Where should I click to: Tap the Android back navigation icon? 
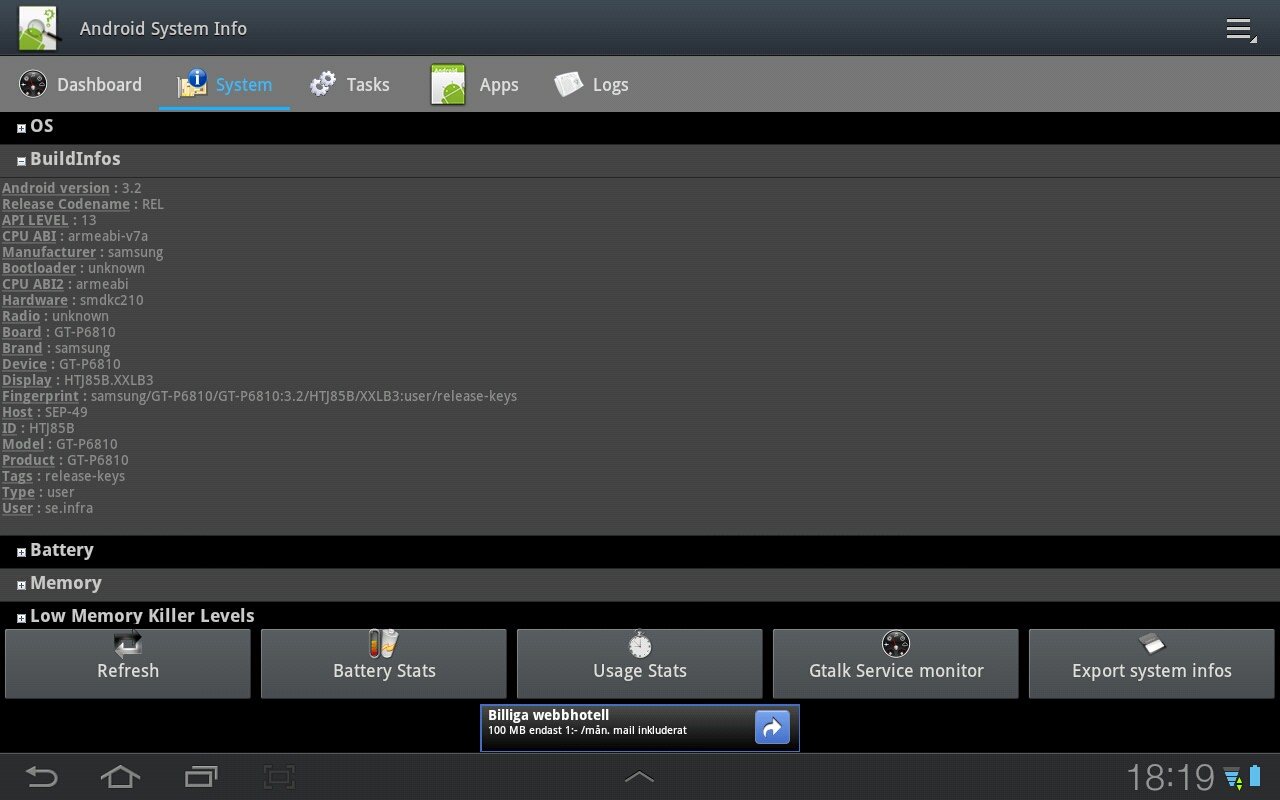41,776
